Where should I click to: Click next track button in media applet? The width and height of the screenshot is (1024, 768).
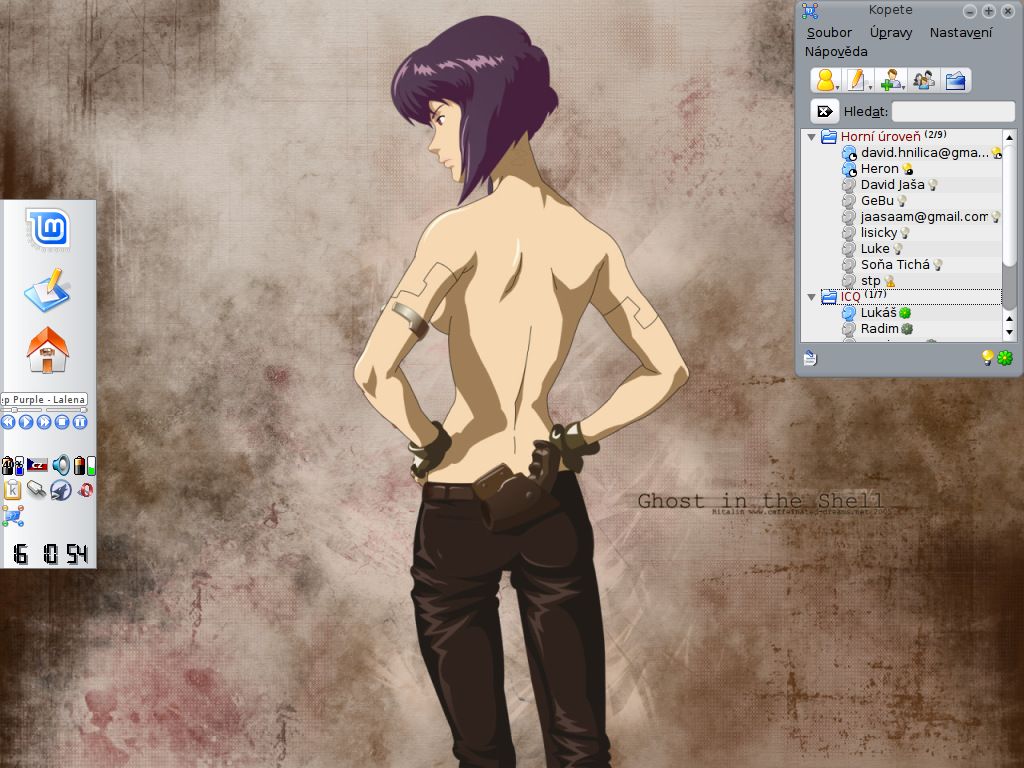44,422
